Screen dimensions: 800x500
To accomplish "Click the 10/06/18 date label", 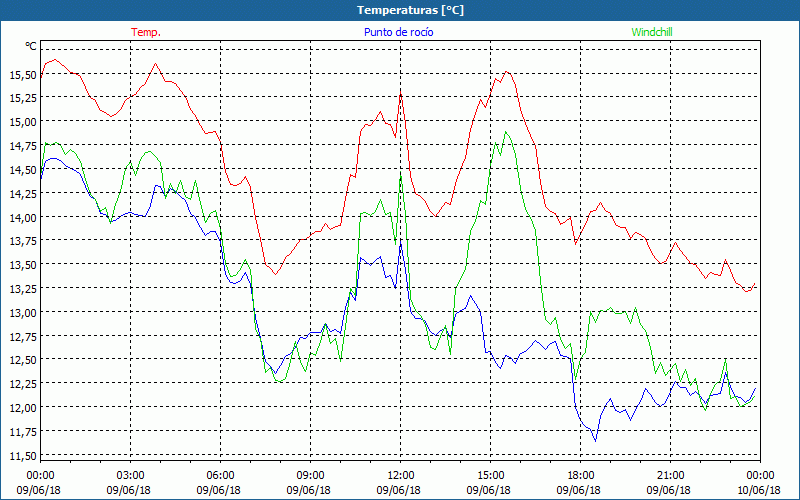I will click(x=759, y=490).
